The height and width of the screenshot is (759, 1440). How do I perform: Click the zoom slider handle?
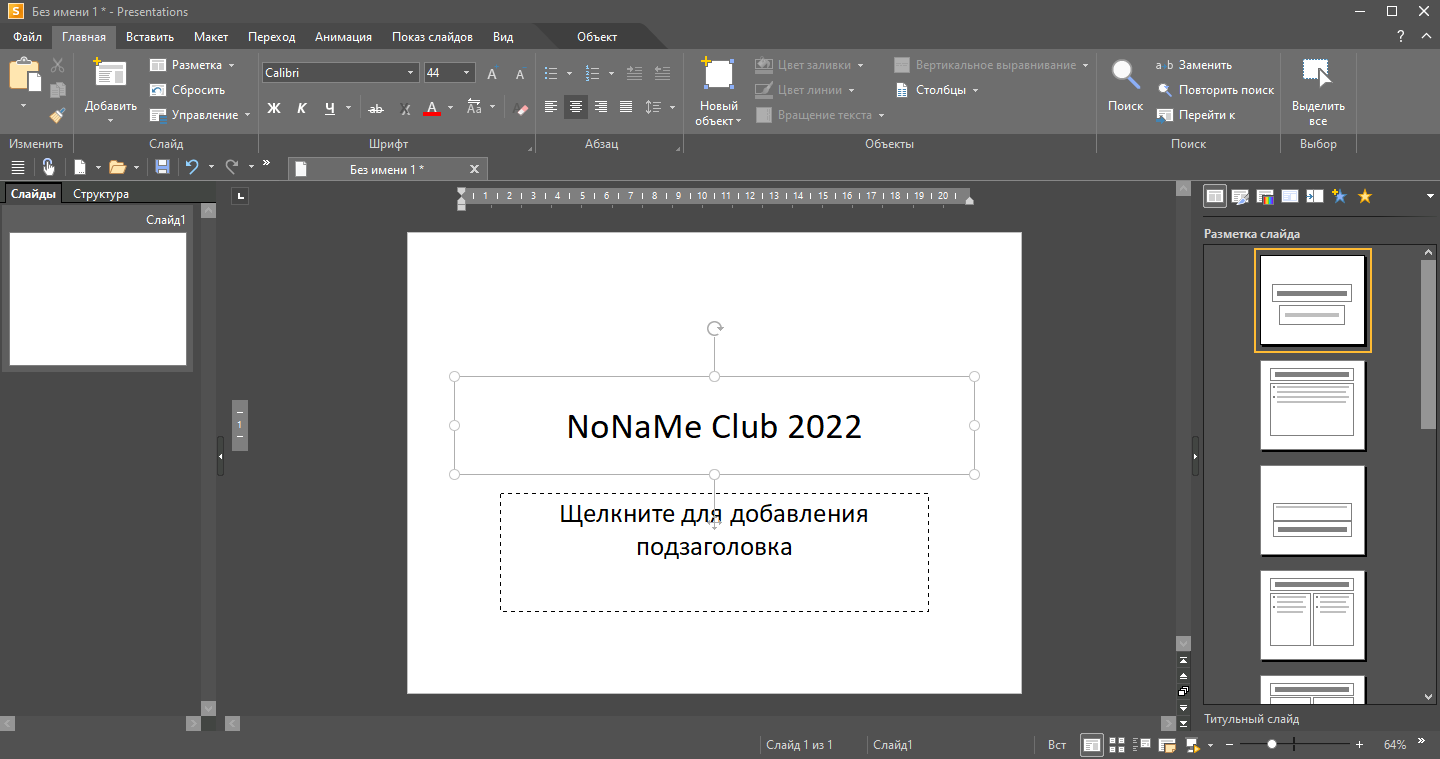(x=1272, y=744)
